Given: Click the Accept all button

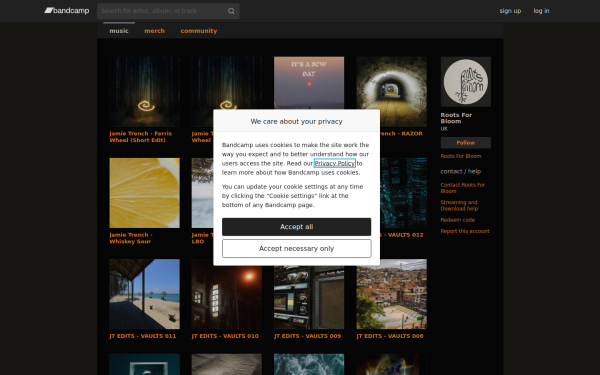Looking at the screenshot, I should point(297,227).
